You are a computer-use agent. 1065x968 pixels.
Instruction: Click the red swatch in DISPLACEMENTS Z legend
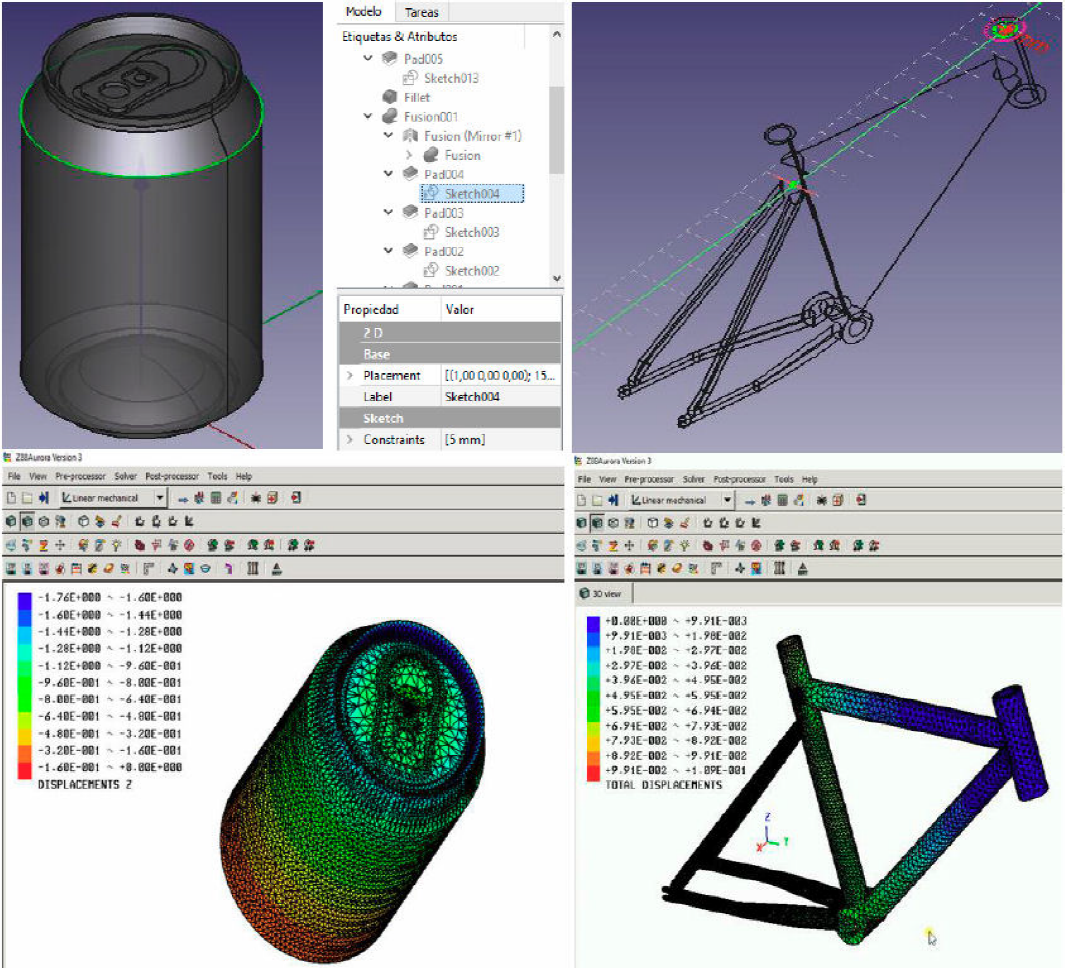click(x=26, y=766)
